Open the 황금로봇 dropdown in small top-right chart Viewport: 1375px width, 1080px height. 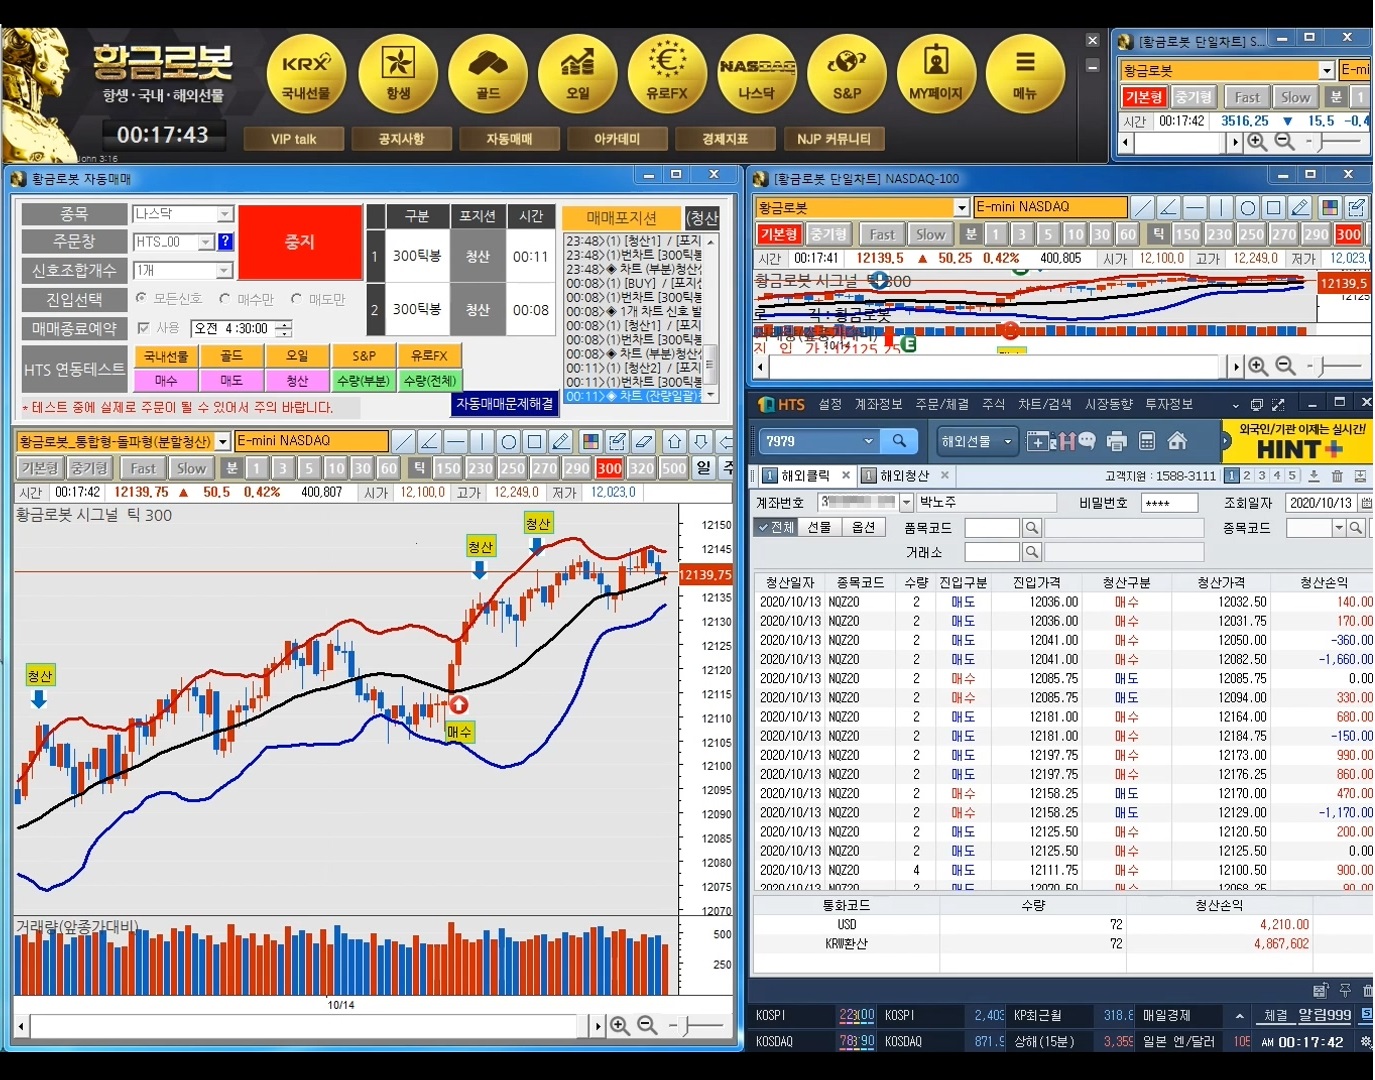(1326, 70)
